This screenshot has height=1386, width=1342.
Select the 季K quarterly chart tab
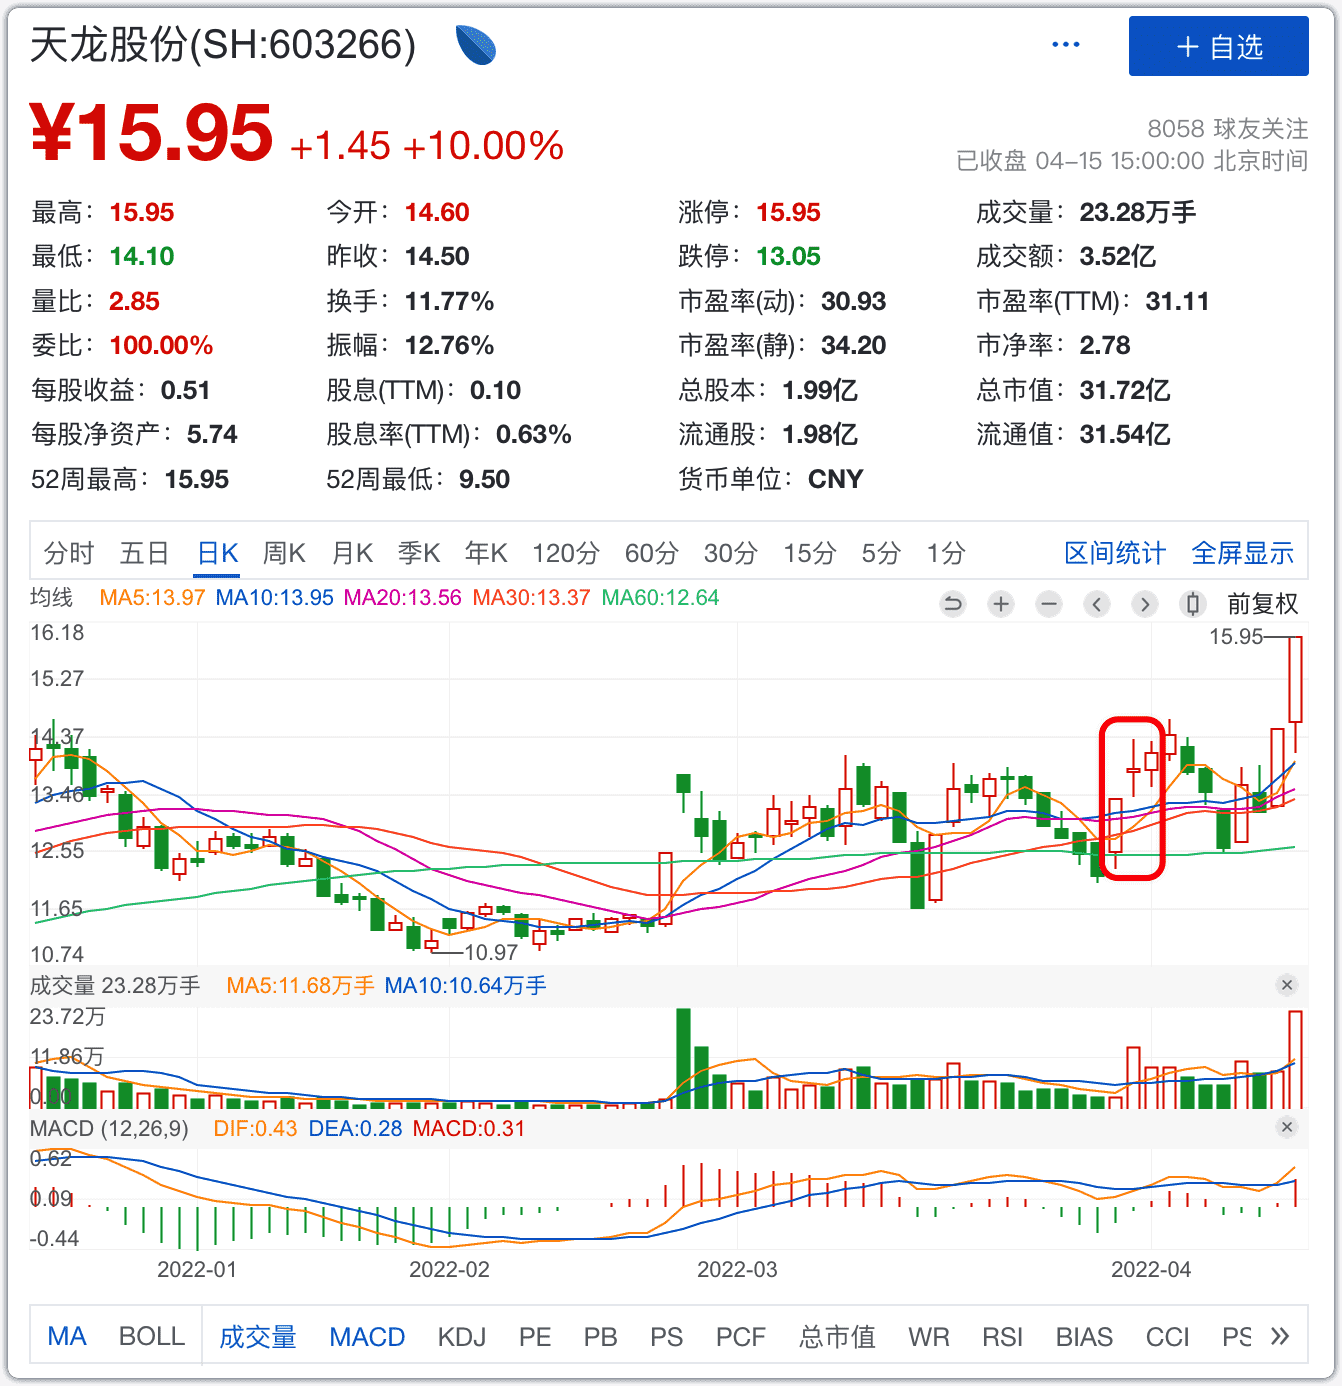(x=419, y=553)
